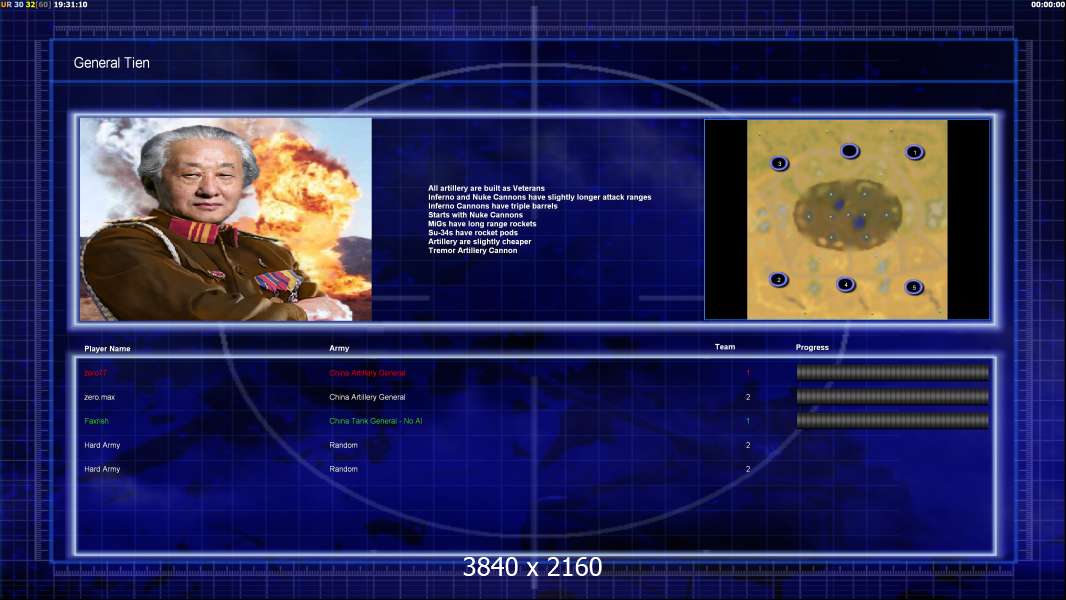The height and width of the screenshot is (600, 1066).
Task: Click the red "China Artillery General" army entry
Action: point(367,373)
